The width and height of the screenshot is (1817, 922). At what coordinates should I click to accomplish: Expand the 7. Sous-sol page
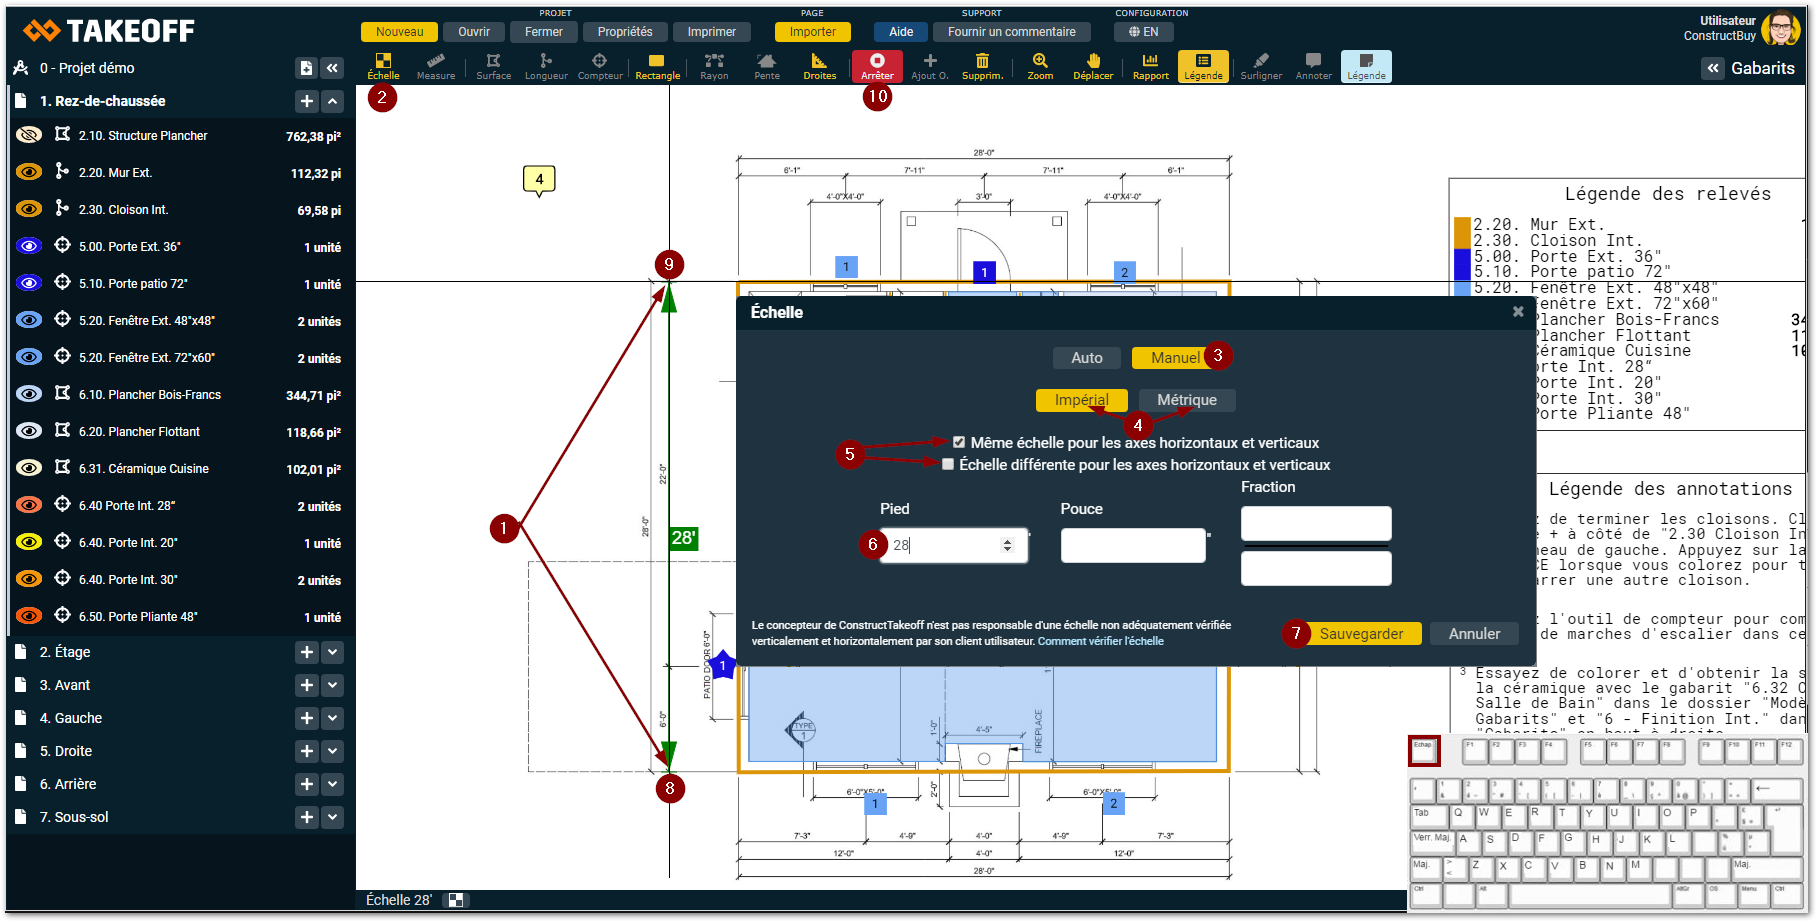point(333,817)
